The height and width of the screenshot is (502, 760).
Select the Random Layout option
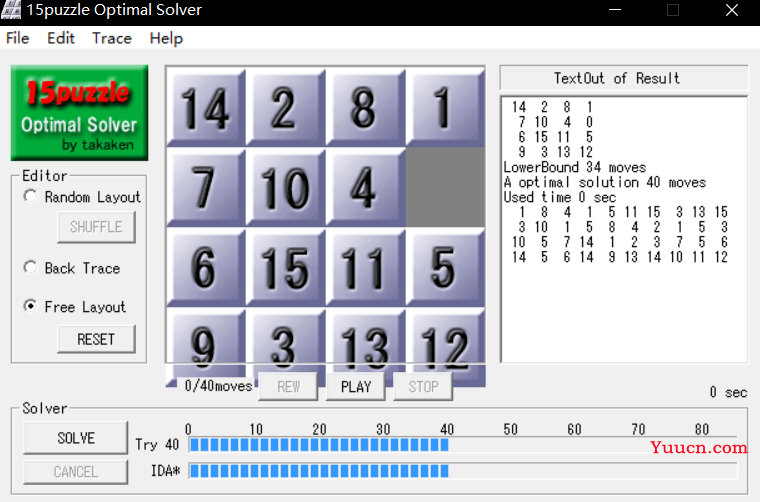pyautogui.click(x=30, y=197)
